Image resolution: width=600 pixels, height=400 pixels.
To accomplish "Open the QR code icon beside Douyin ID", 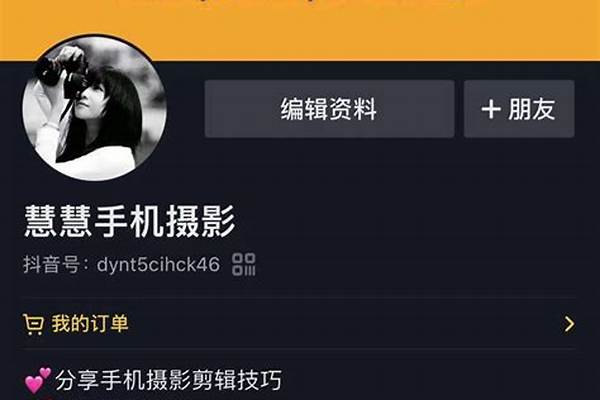I will pyautogui.click(x=244, y=264).
